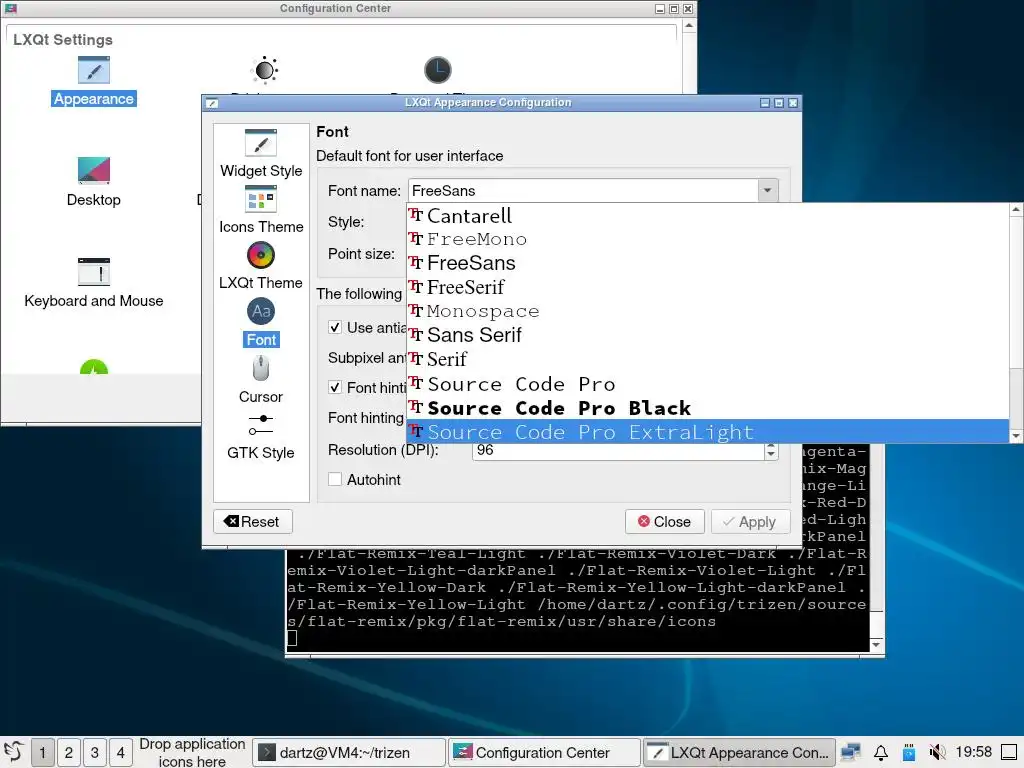Click the green icon in Configuration Center

click(x=93, y=367)
